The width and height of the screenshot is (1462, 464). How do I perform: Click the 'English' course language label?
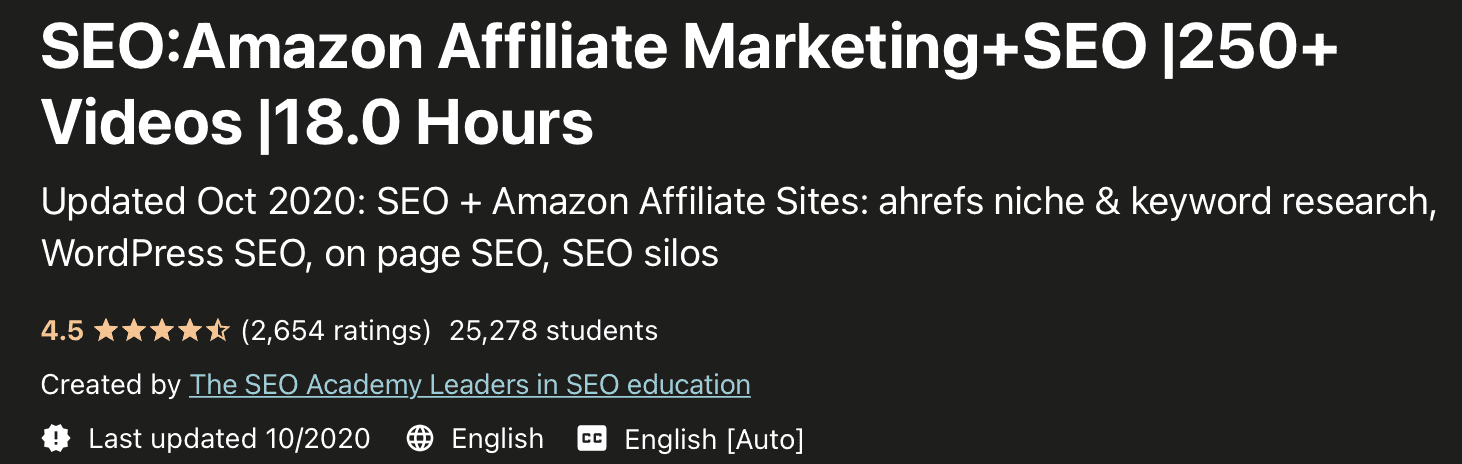point(497,438)
